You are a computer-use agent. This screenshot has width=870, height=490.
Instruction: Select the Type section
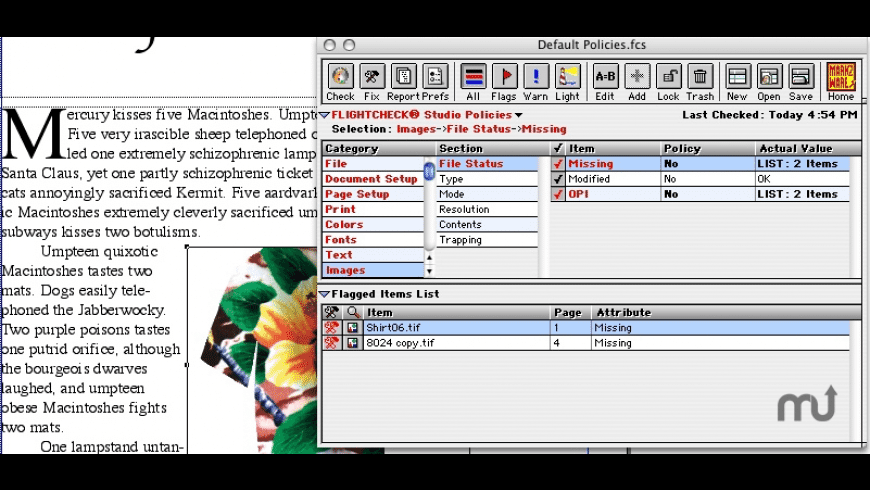[x=487, y=179]
